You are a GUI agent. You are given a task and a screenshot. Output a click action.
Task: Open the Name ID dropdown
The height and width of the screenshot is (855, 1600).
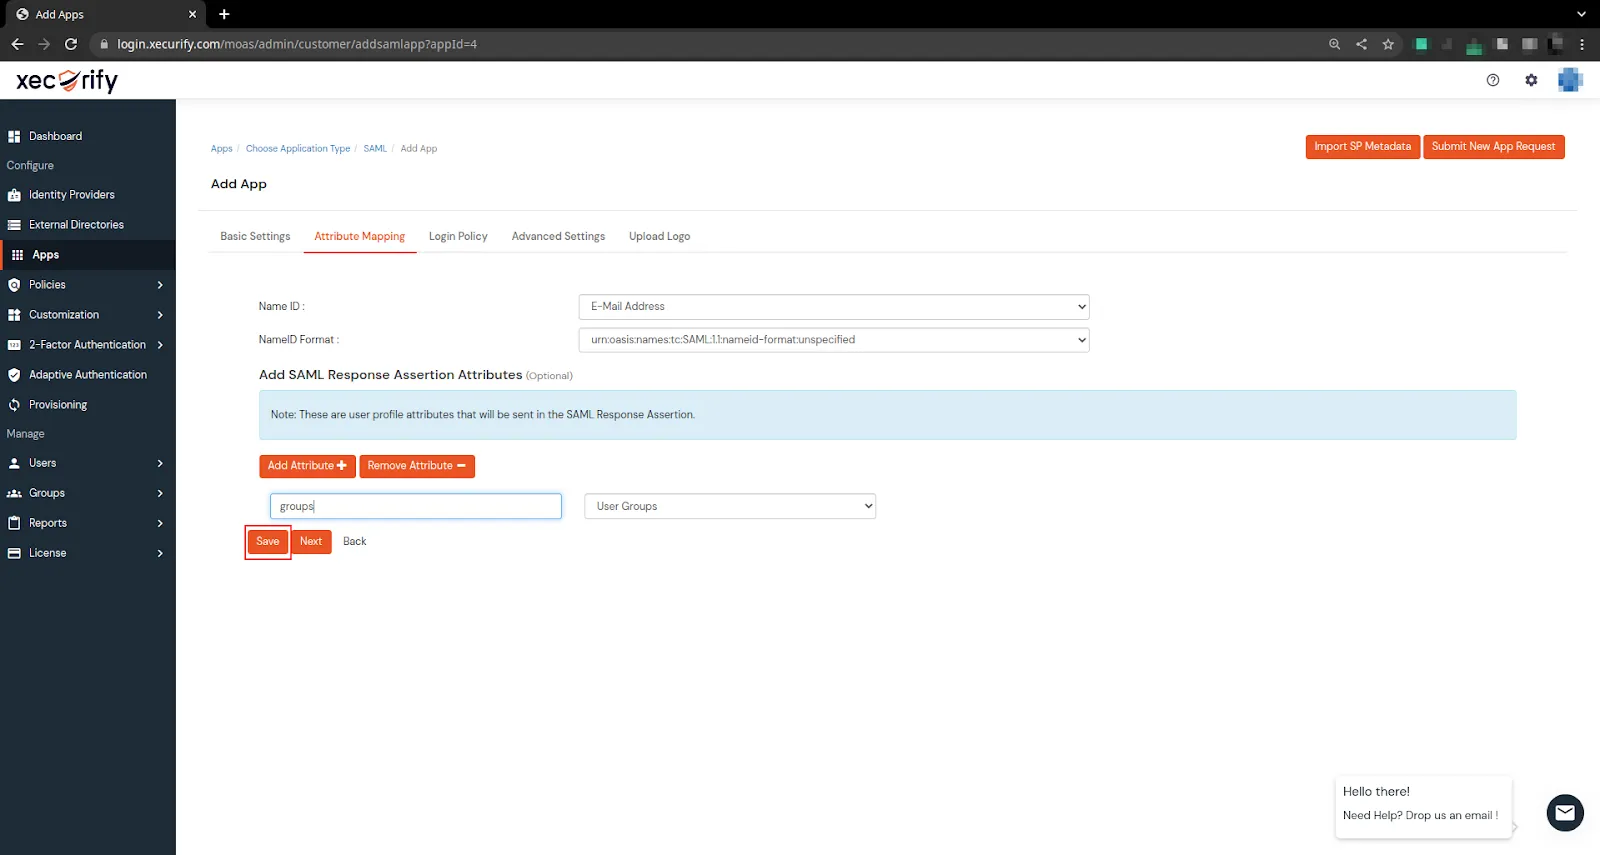click(x=833, y=307)
